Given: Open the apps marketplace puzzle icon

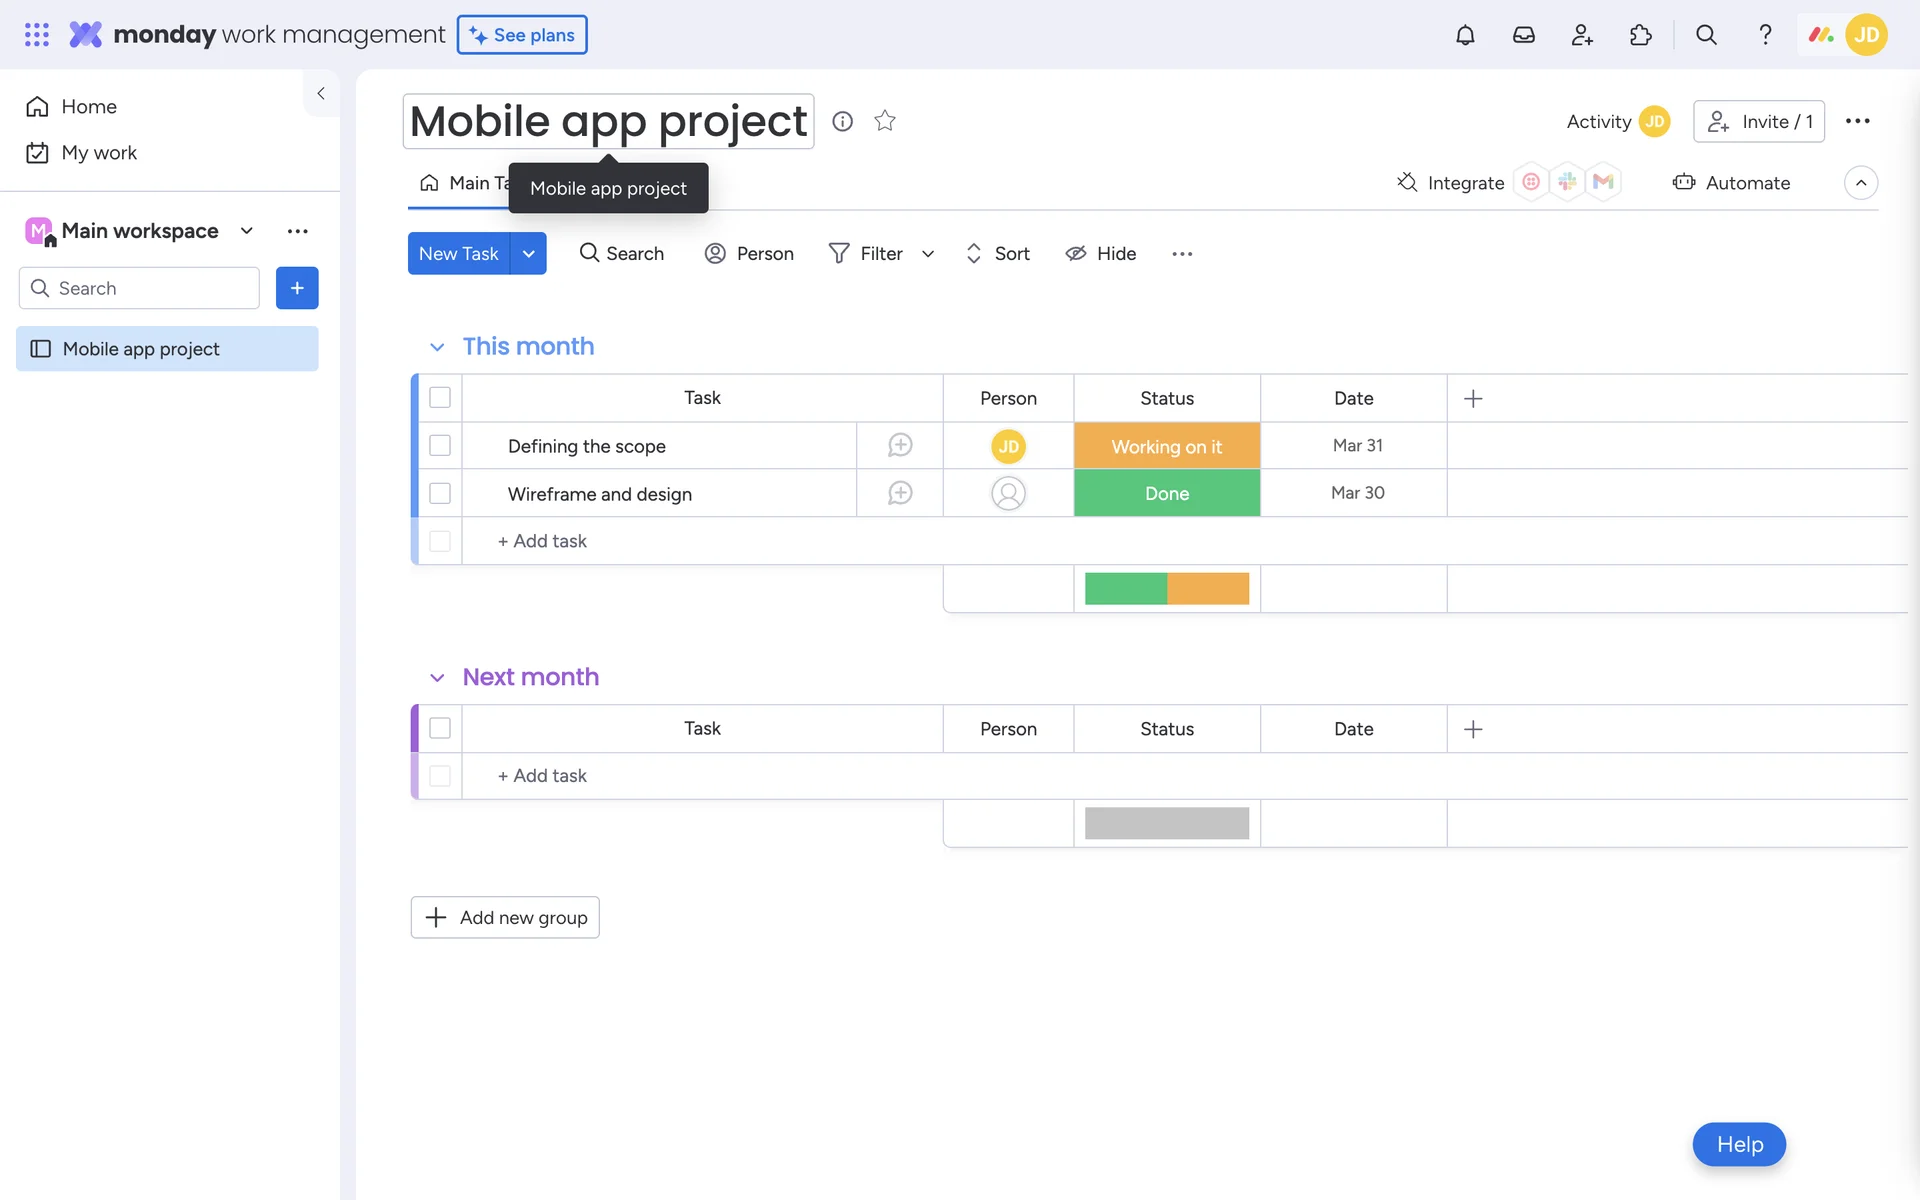Looking at the screenshot, I should click(x=1640, y=35).
